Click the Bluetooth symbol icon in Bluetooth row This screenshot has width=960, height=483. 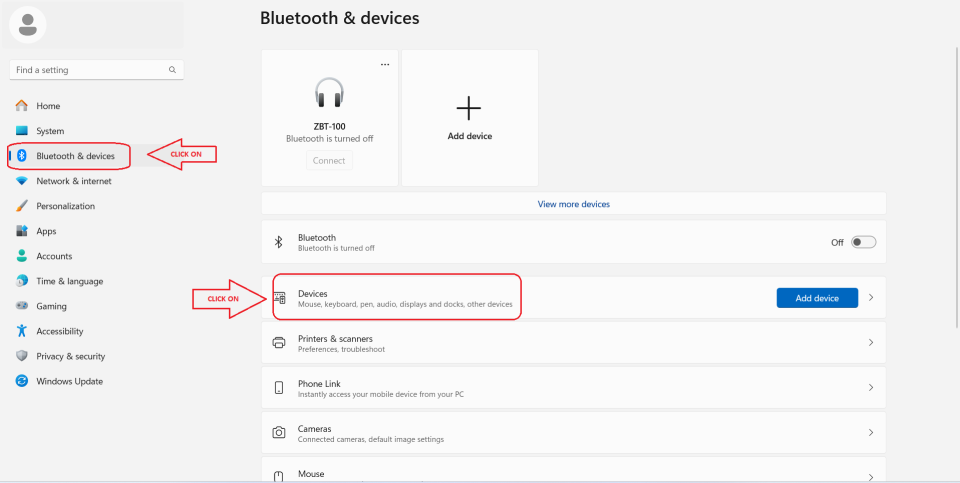tap(279, 242)
